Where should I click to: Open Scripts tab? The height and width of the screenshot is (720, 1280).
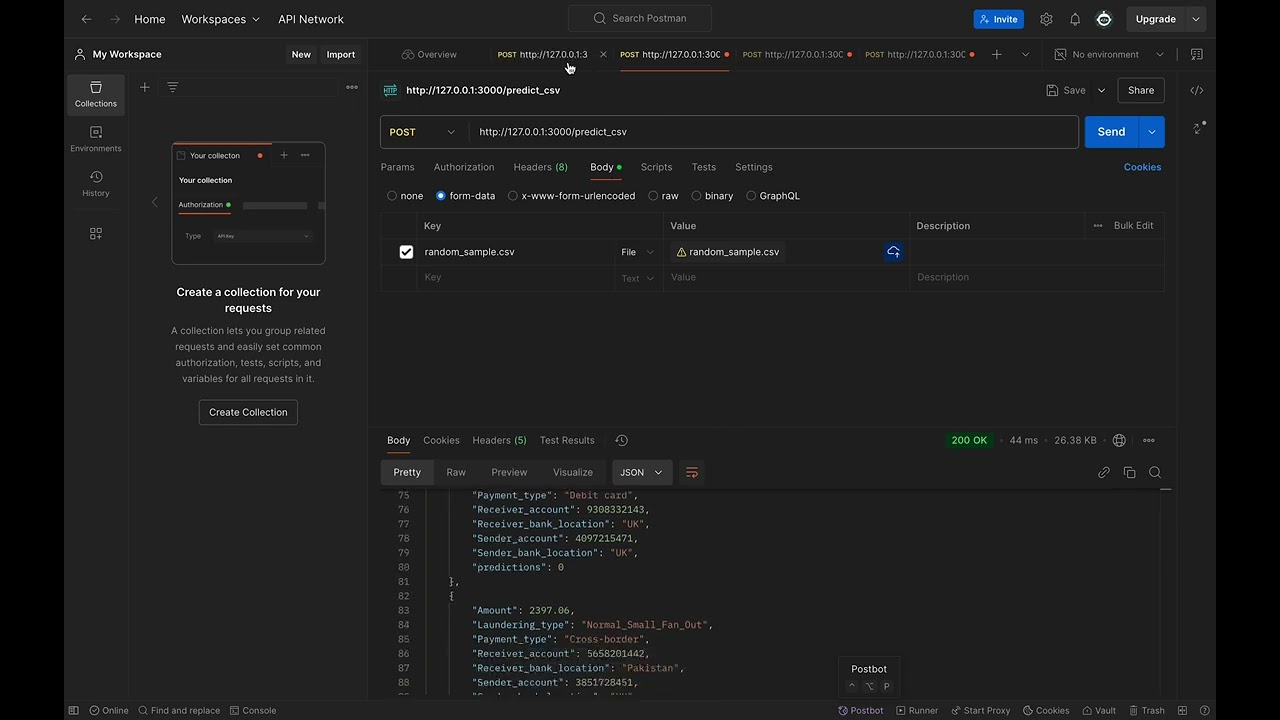tap(656, 167)
